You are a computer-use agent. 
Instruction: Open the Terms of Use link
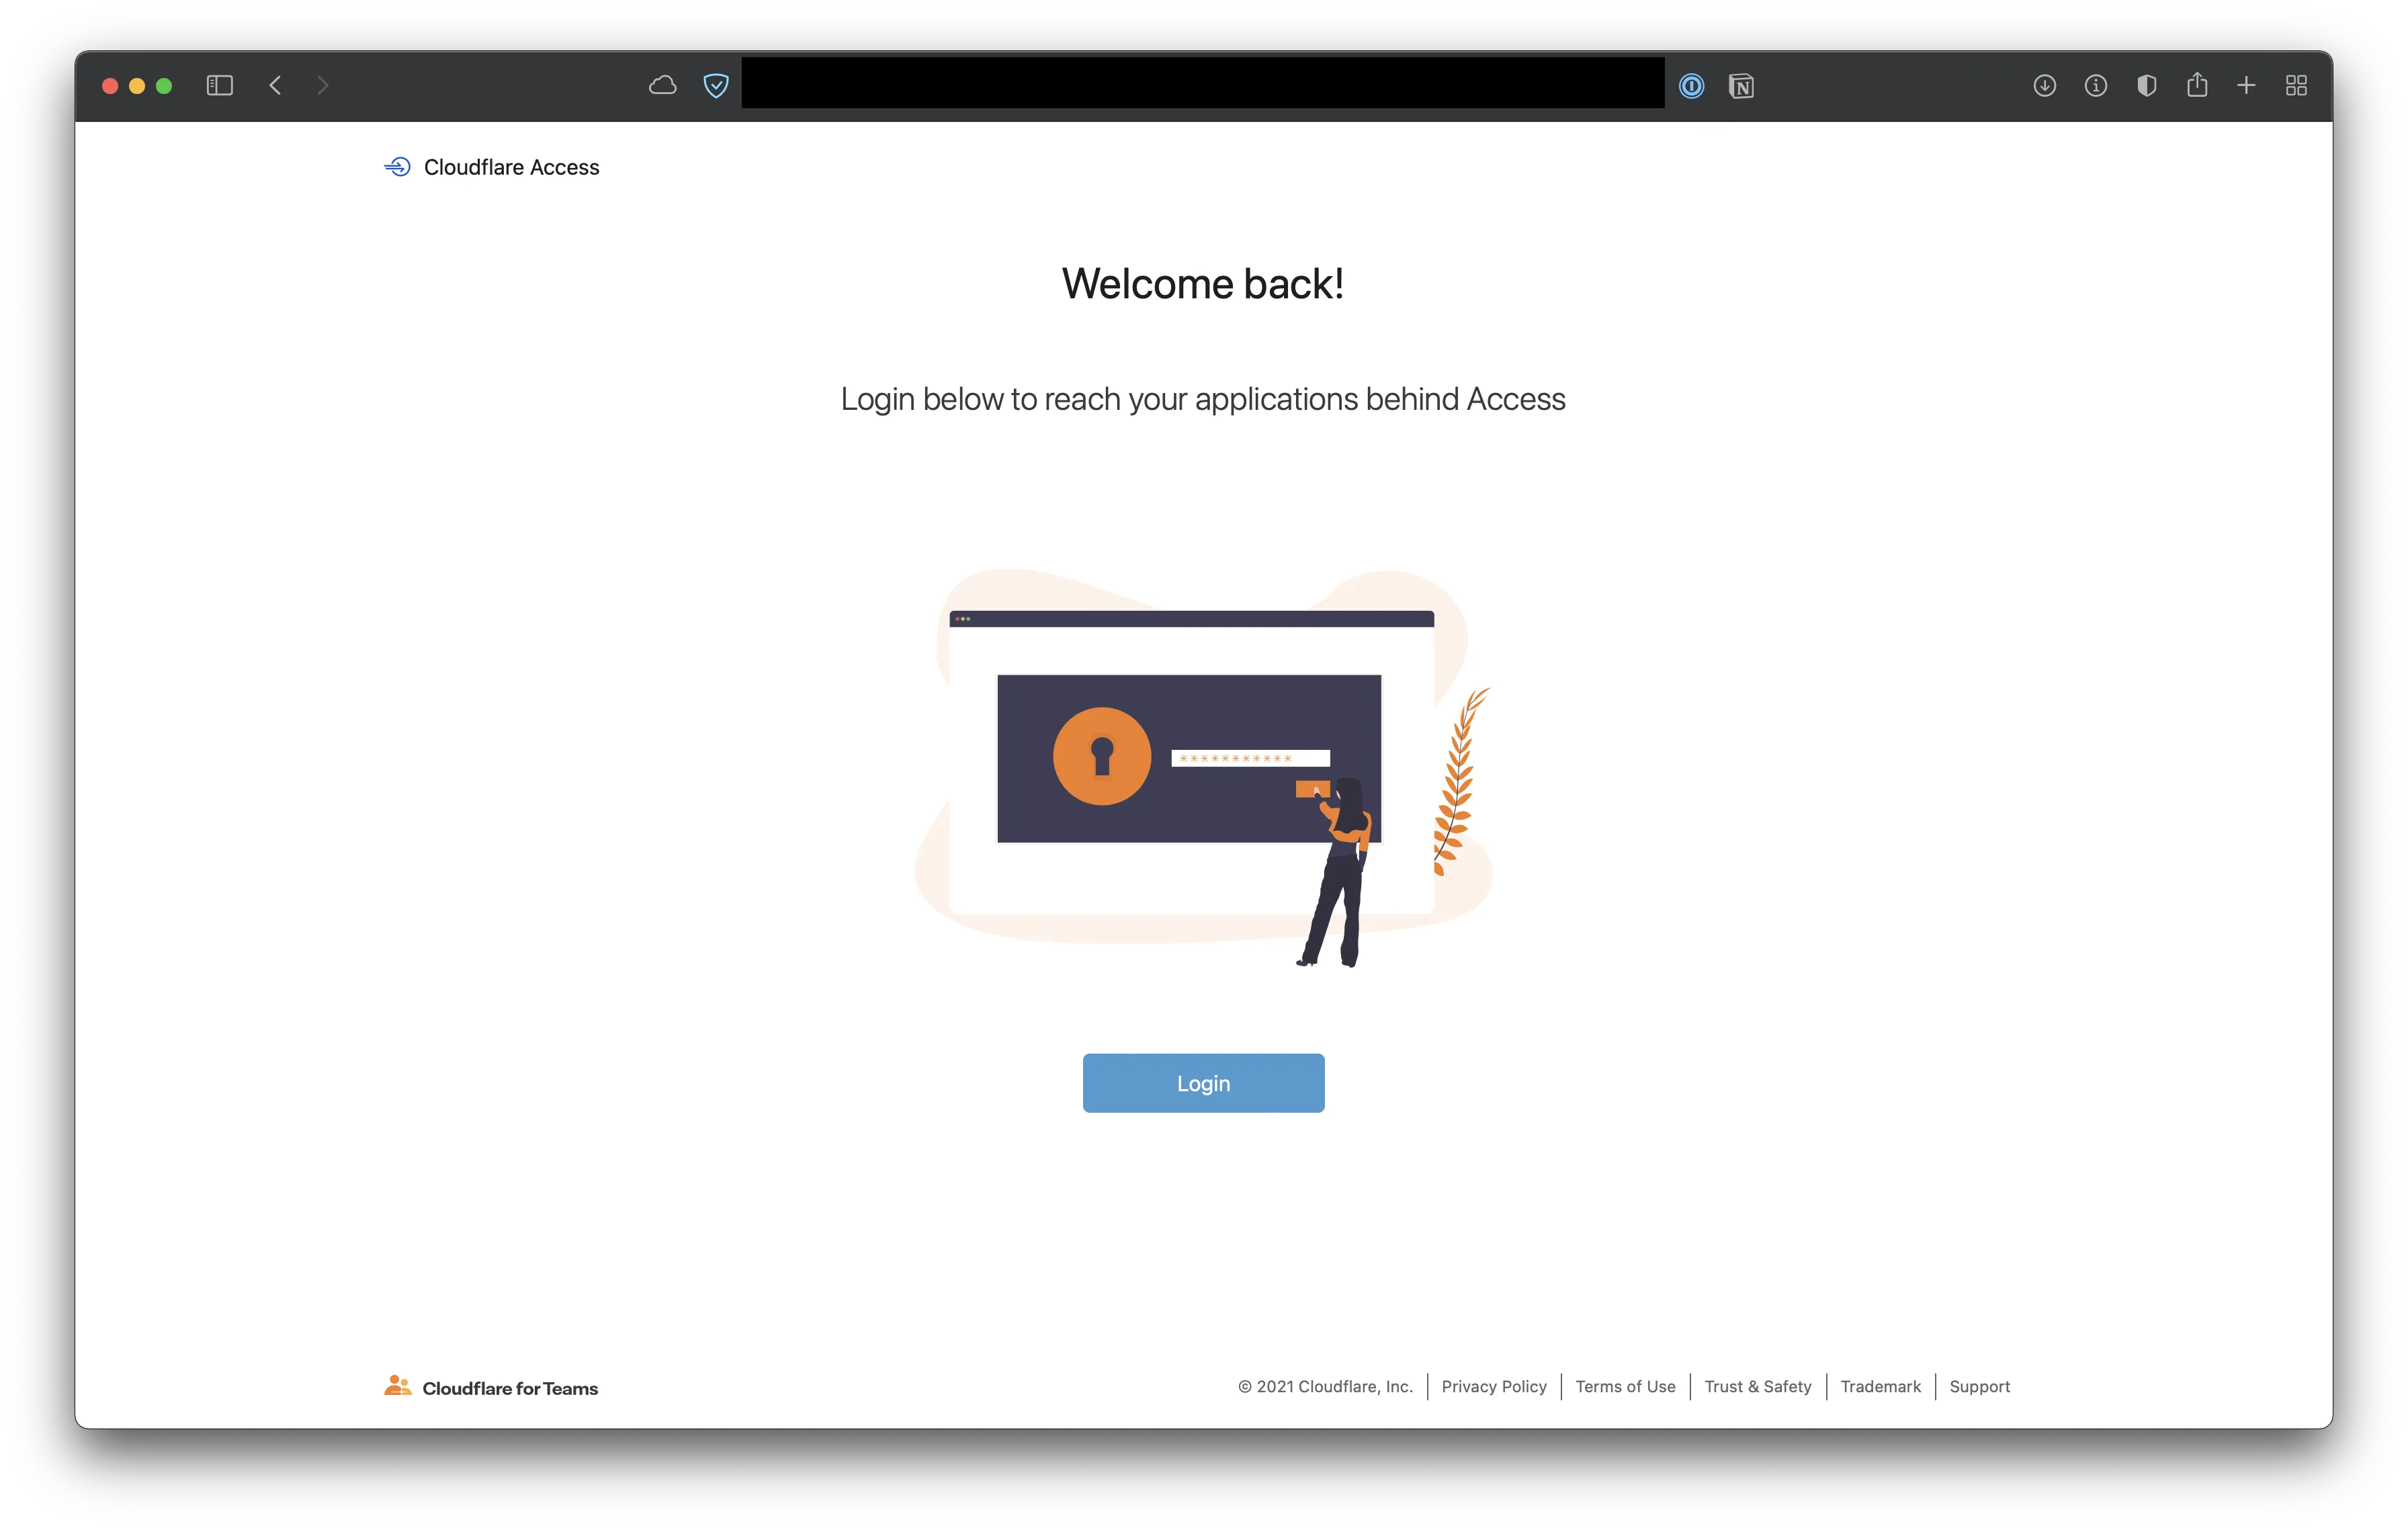point(1623,1388)
